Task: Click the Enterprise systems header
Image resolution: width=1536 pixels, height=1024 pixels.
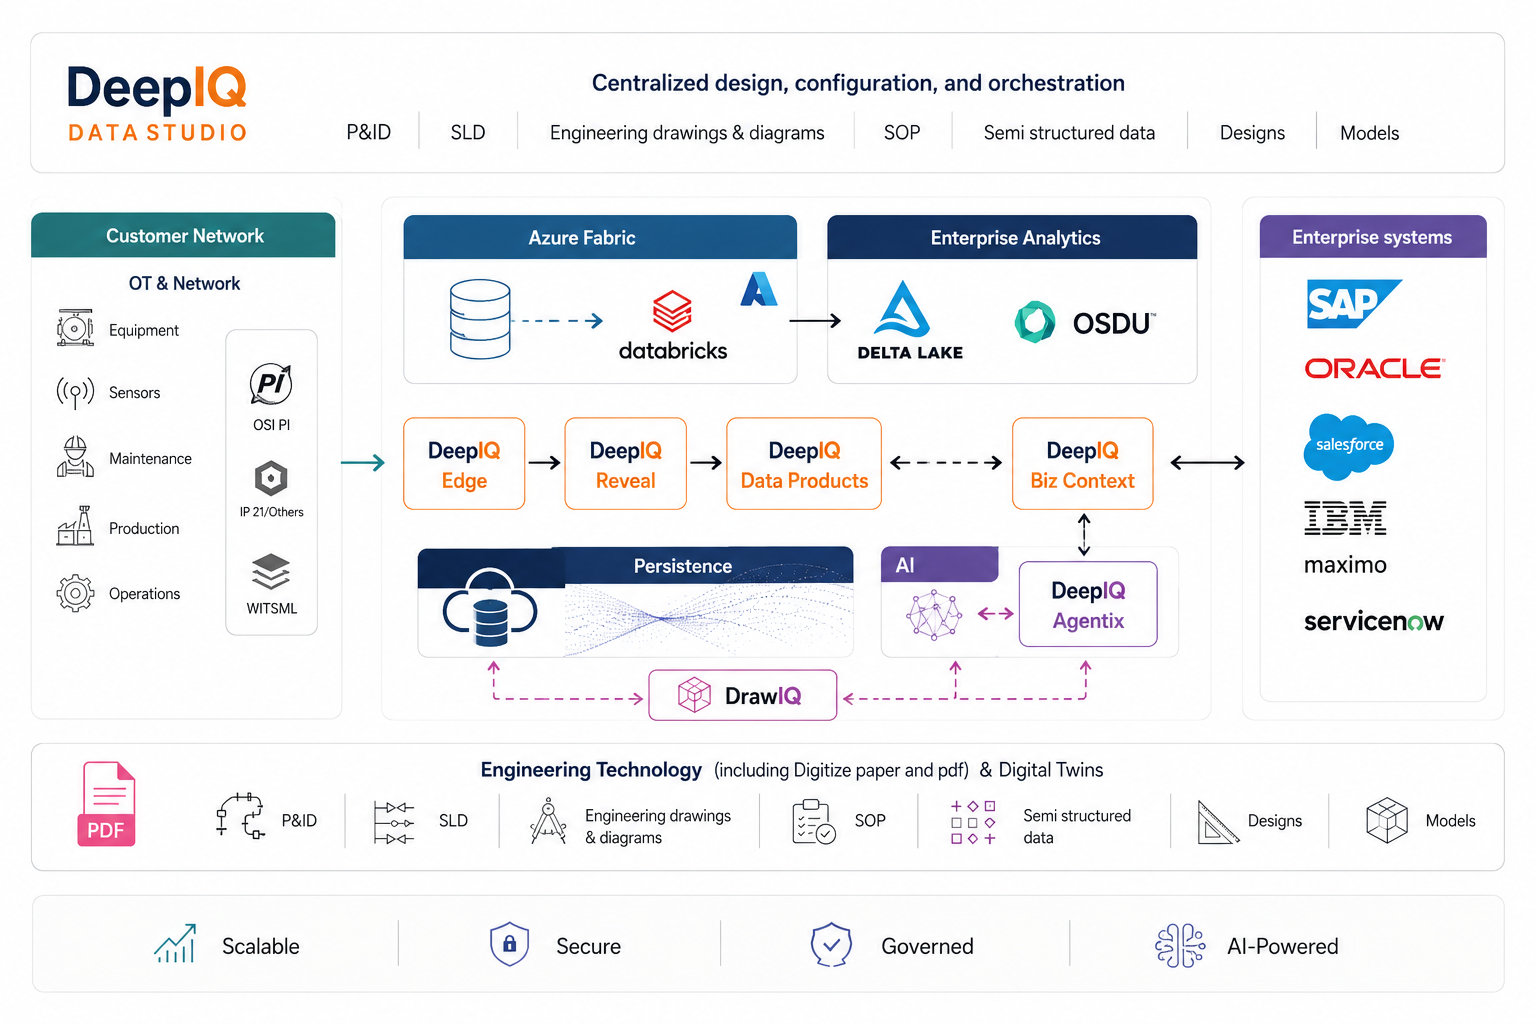Action: tap(1373, 237)
